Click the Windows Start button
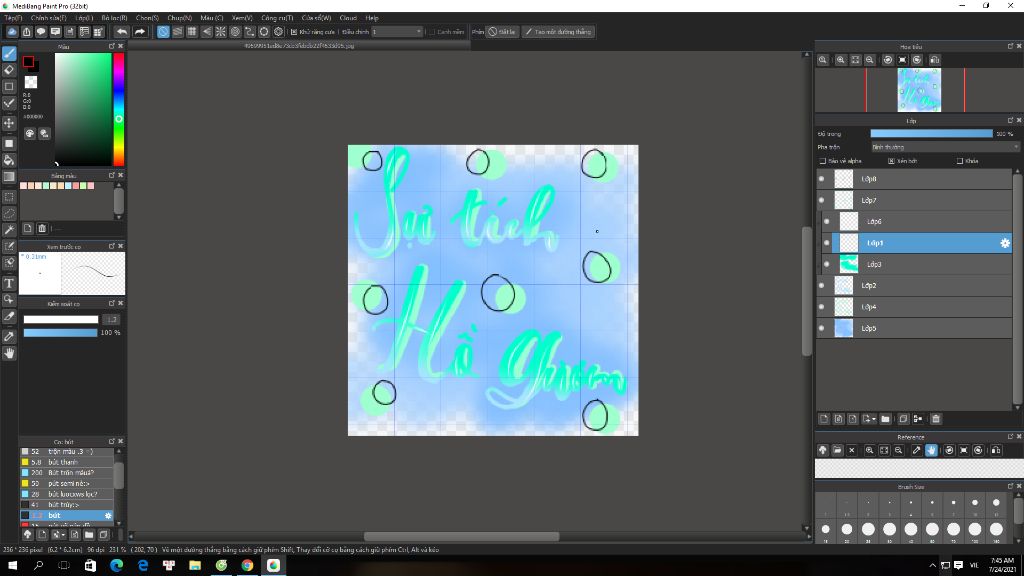1024x576 pixels. click(x=12, y=565)
